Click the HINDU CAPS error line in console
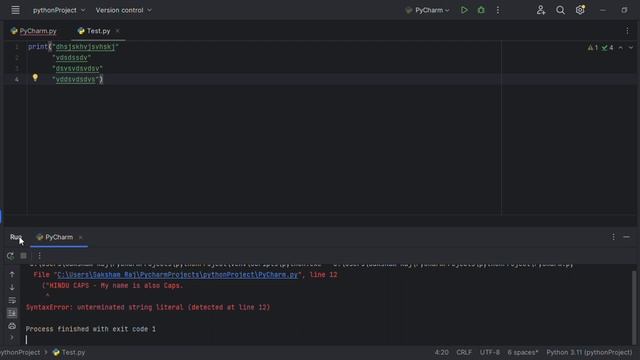Screen dimensions: 640x360 point(113,286)
